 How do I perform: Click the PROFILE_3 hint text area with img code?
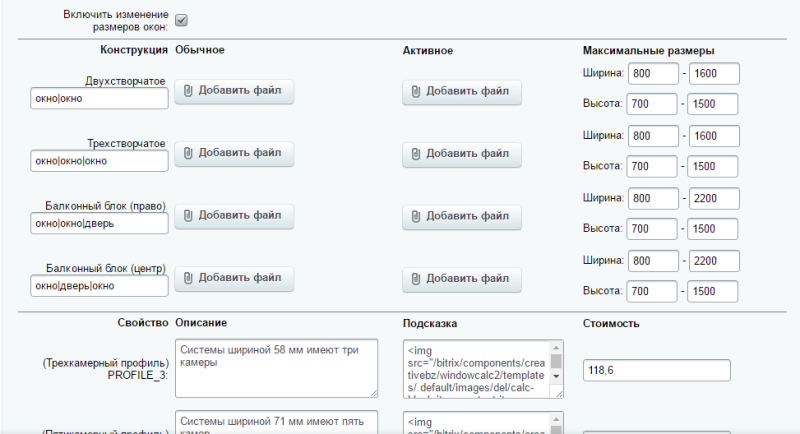click(476, 368)
